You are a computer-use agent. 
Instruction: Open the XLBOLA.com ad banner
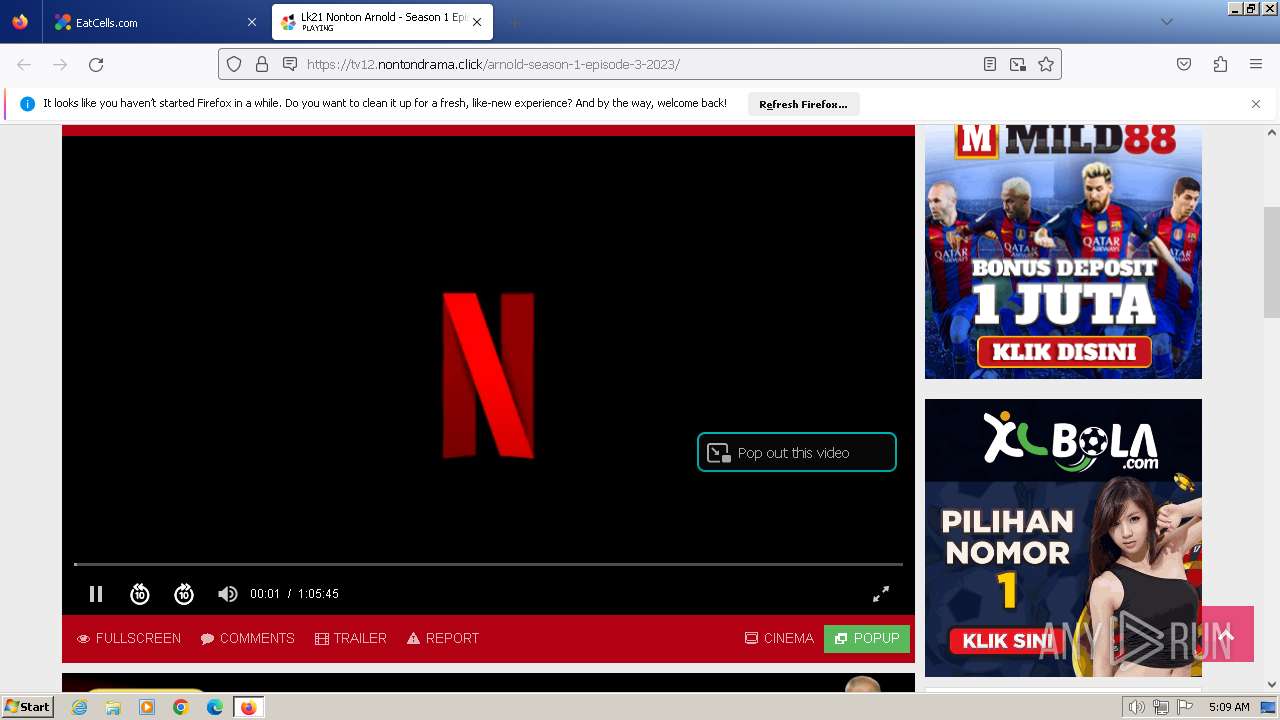1063,538
